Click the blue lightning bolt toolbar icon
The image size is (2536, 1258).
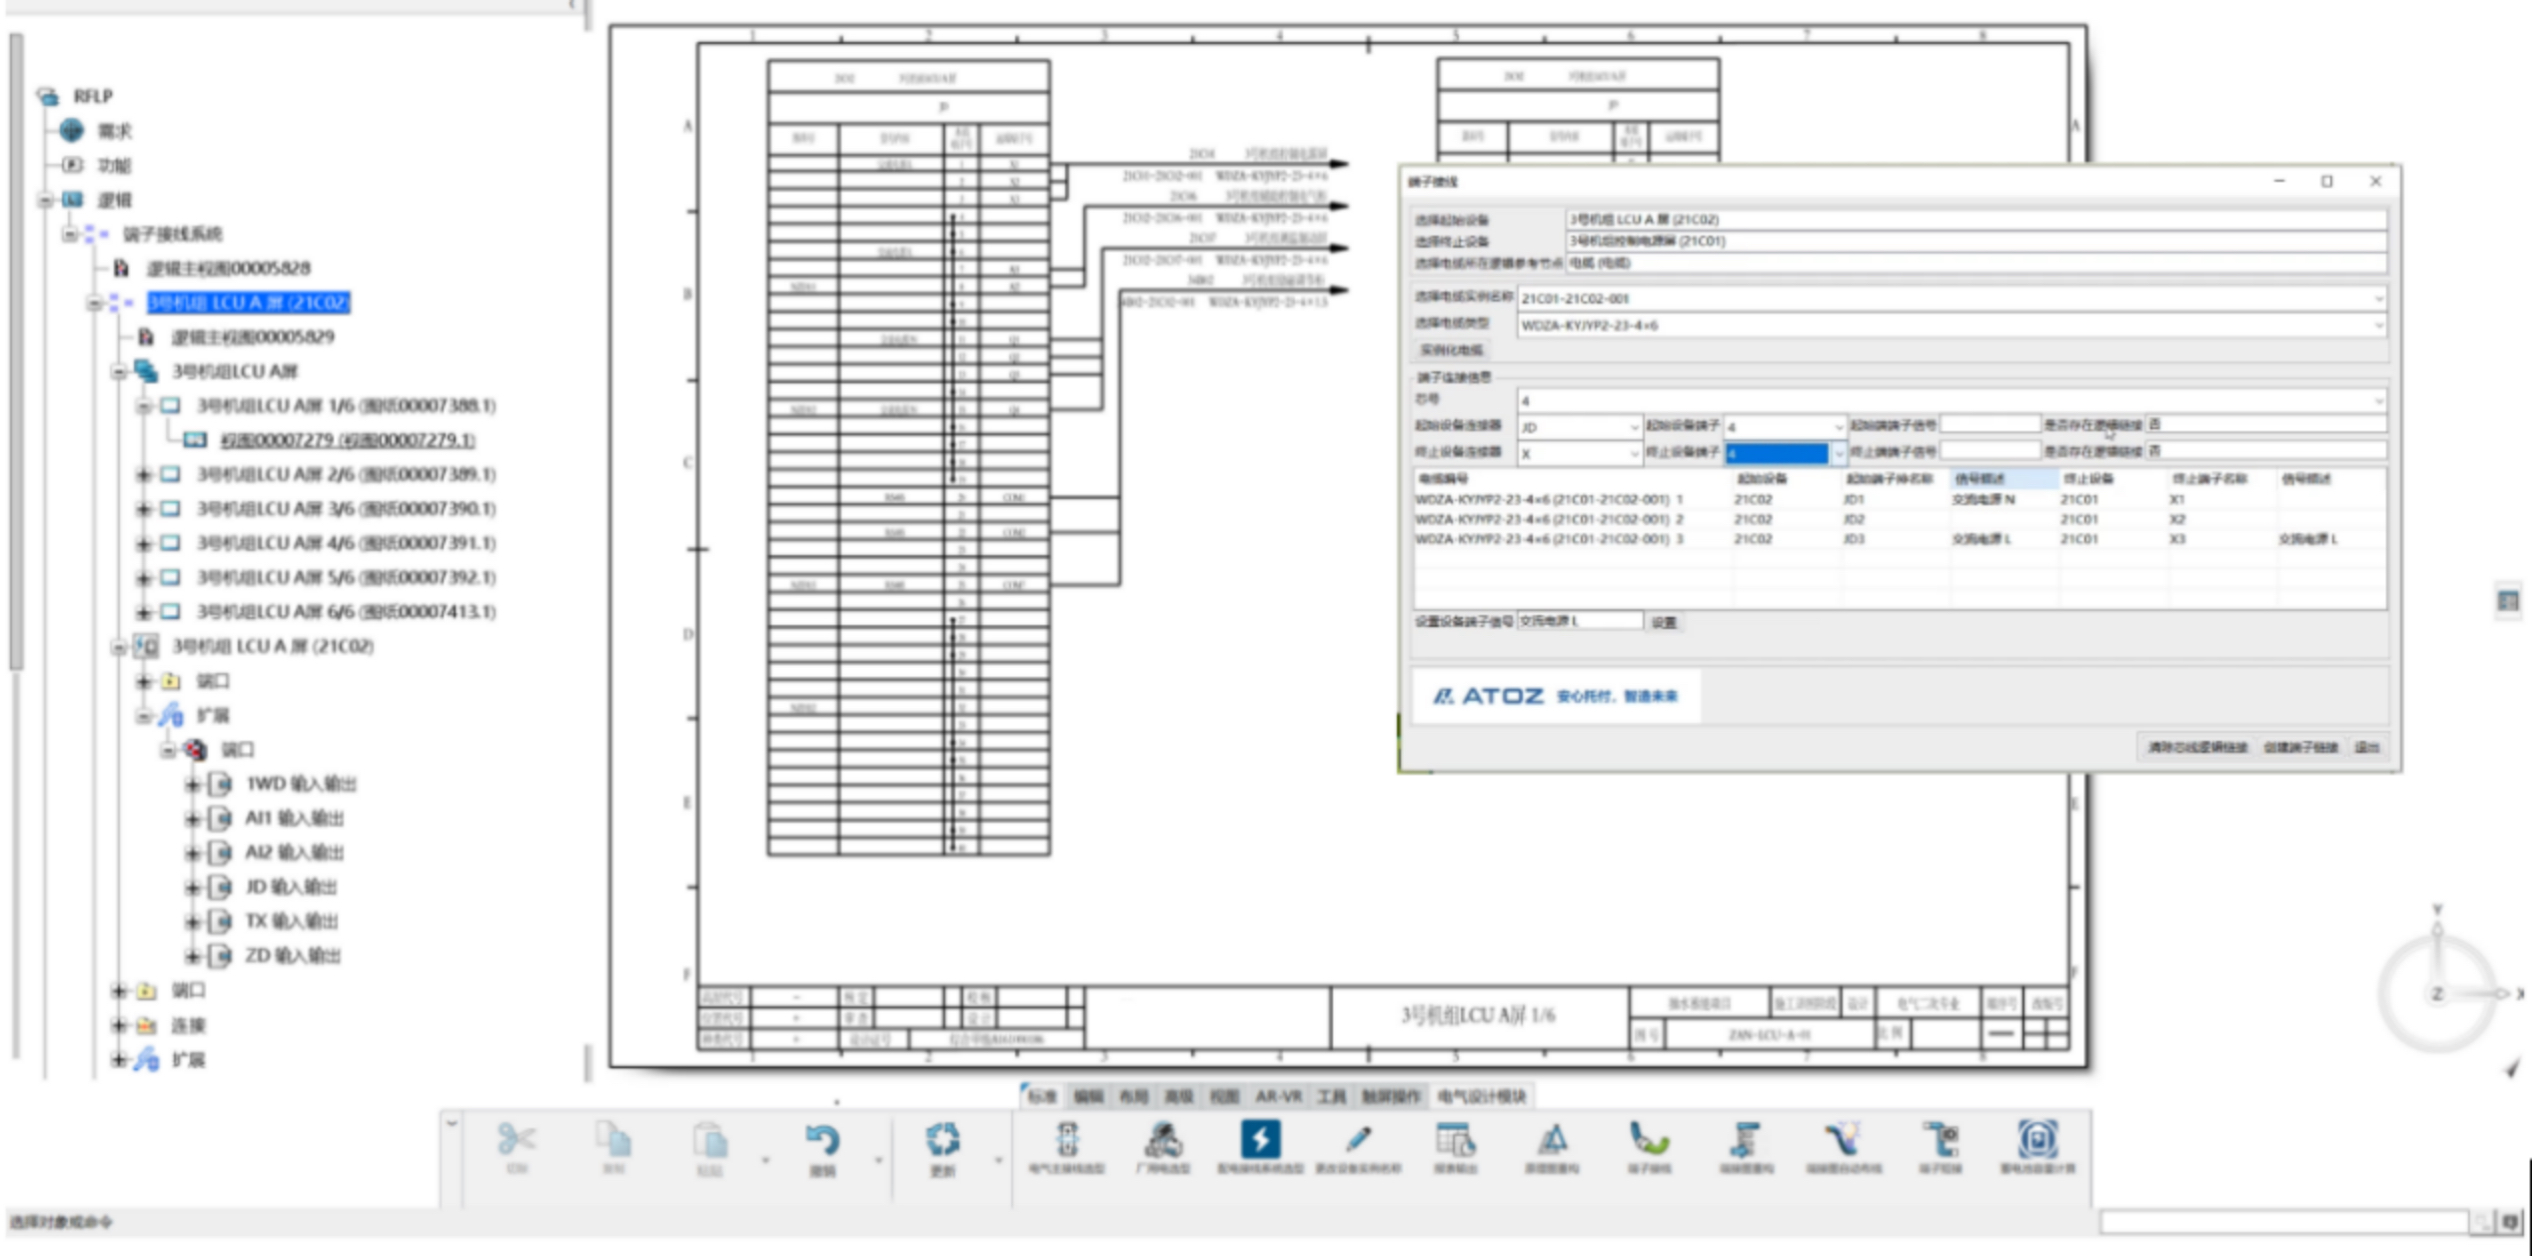1260,1141
